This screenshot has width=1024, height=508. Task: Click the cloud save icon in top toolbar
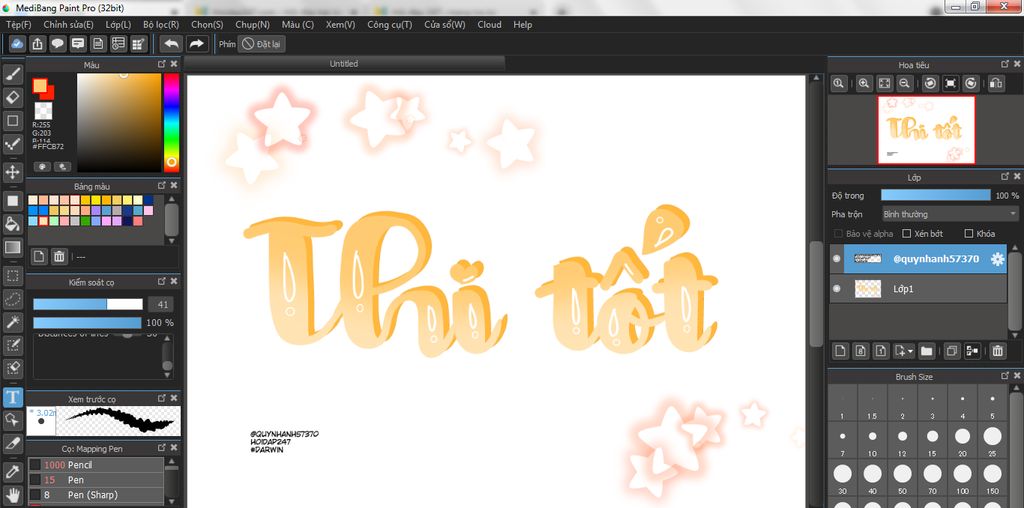click(x=18, y=44)
